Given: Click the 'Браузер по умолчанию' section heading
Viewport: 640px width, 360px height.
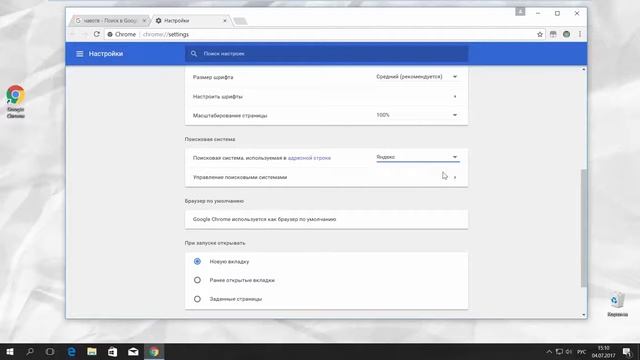Looking at the screenshot, I should (214, 201).
